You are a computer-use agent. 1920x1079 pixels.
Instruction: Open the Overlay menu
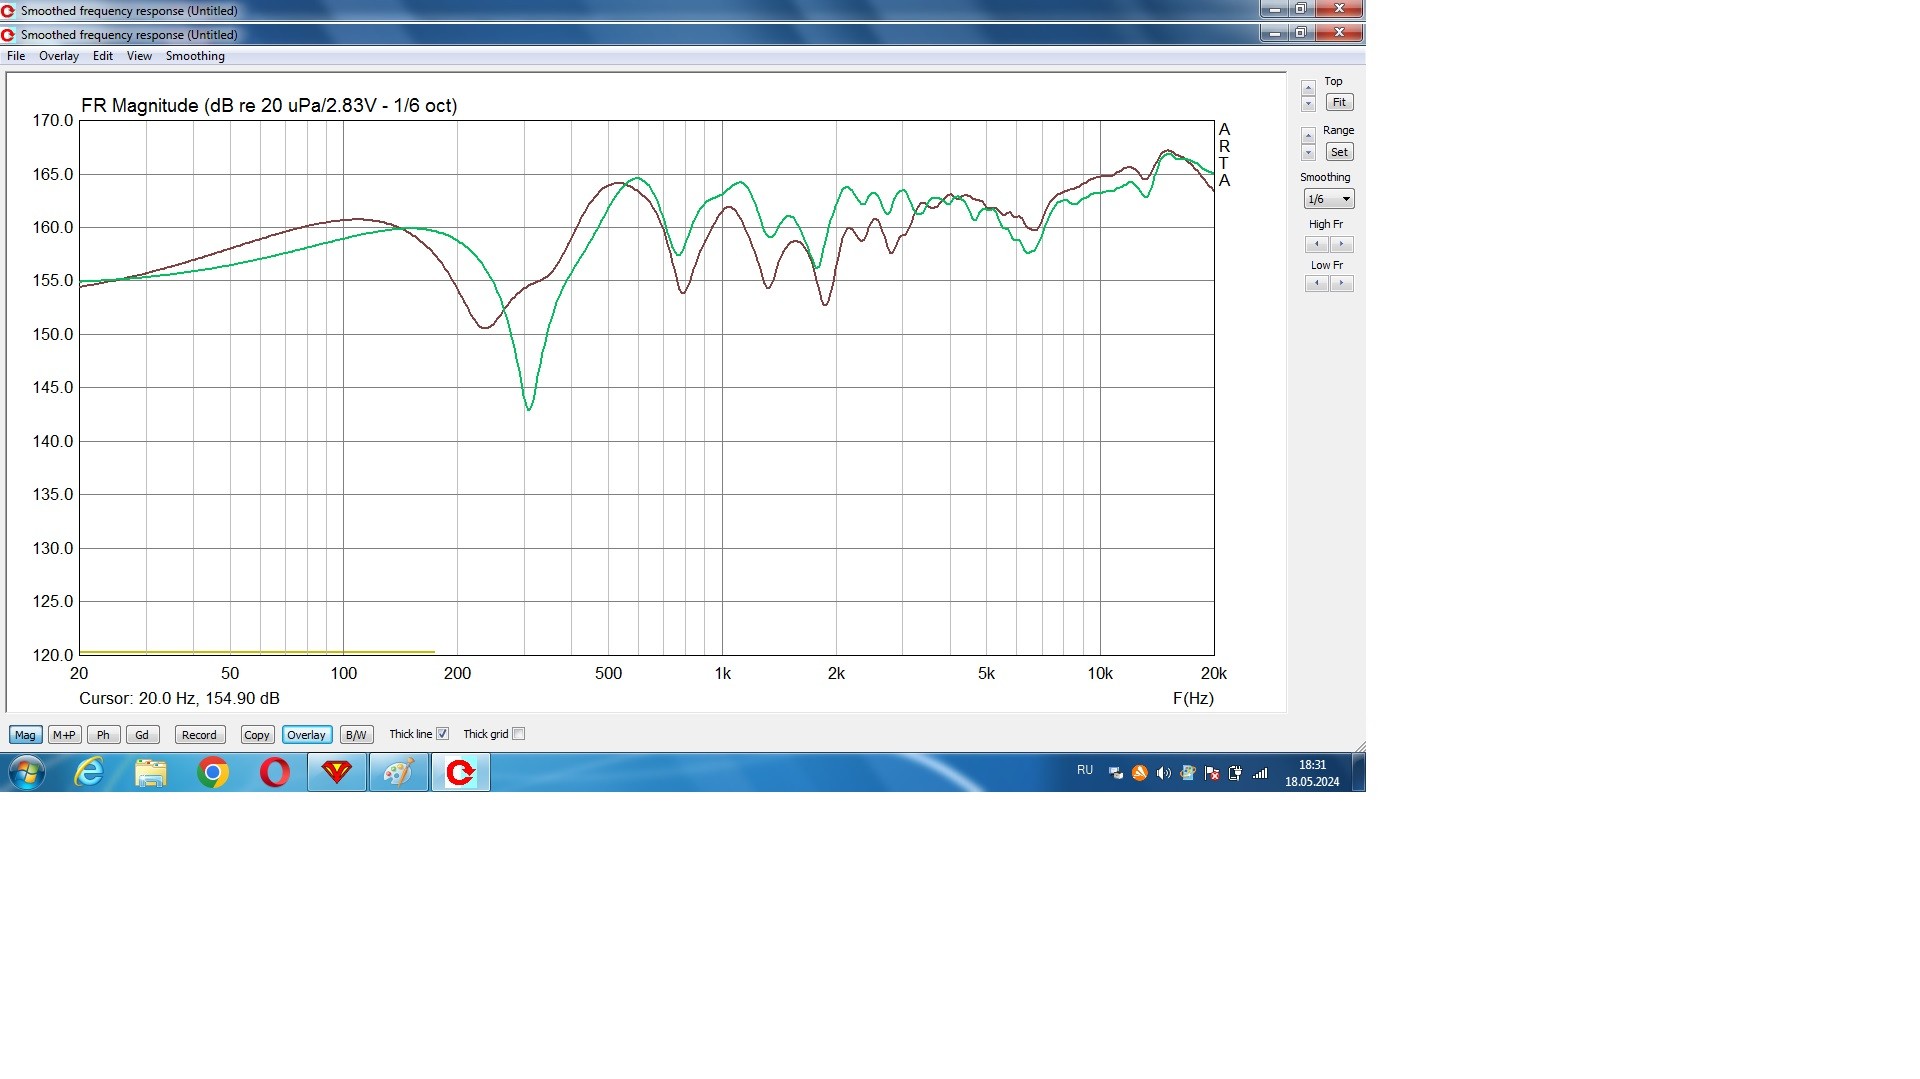coord(58,56)
